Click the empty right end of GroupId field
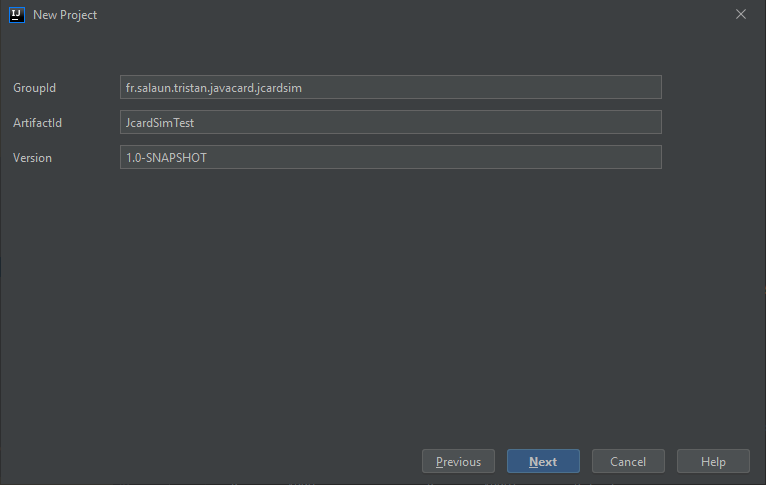Image resolution: width=766 pixels, height=485 pixels. point(600,88)
